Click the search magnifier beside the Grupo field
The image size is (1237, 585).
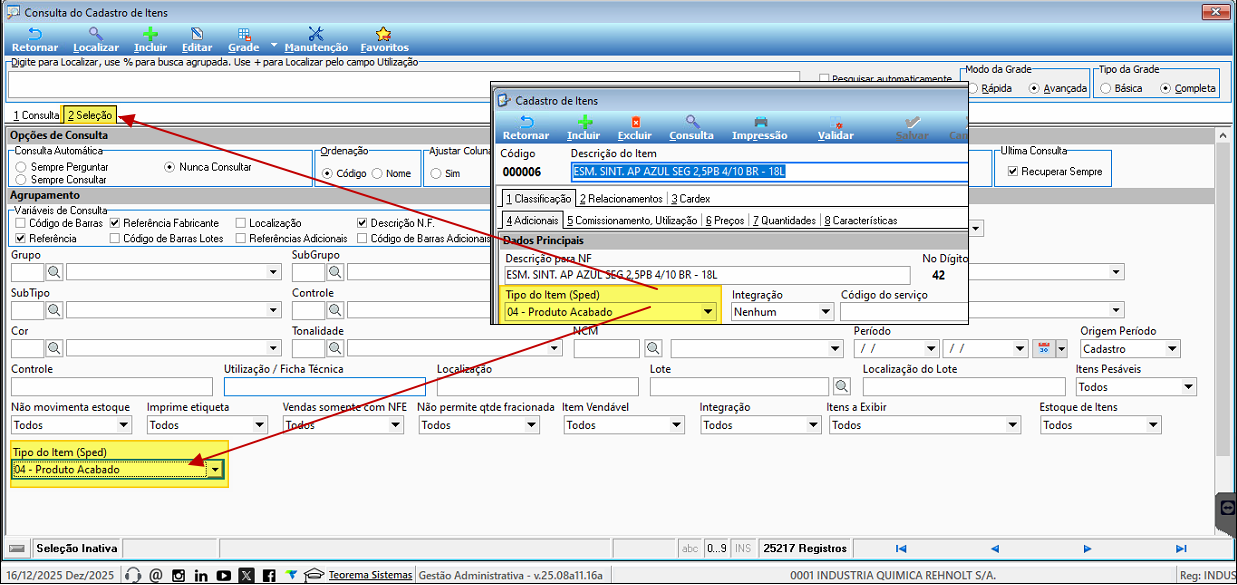point(54,272)
